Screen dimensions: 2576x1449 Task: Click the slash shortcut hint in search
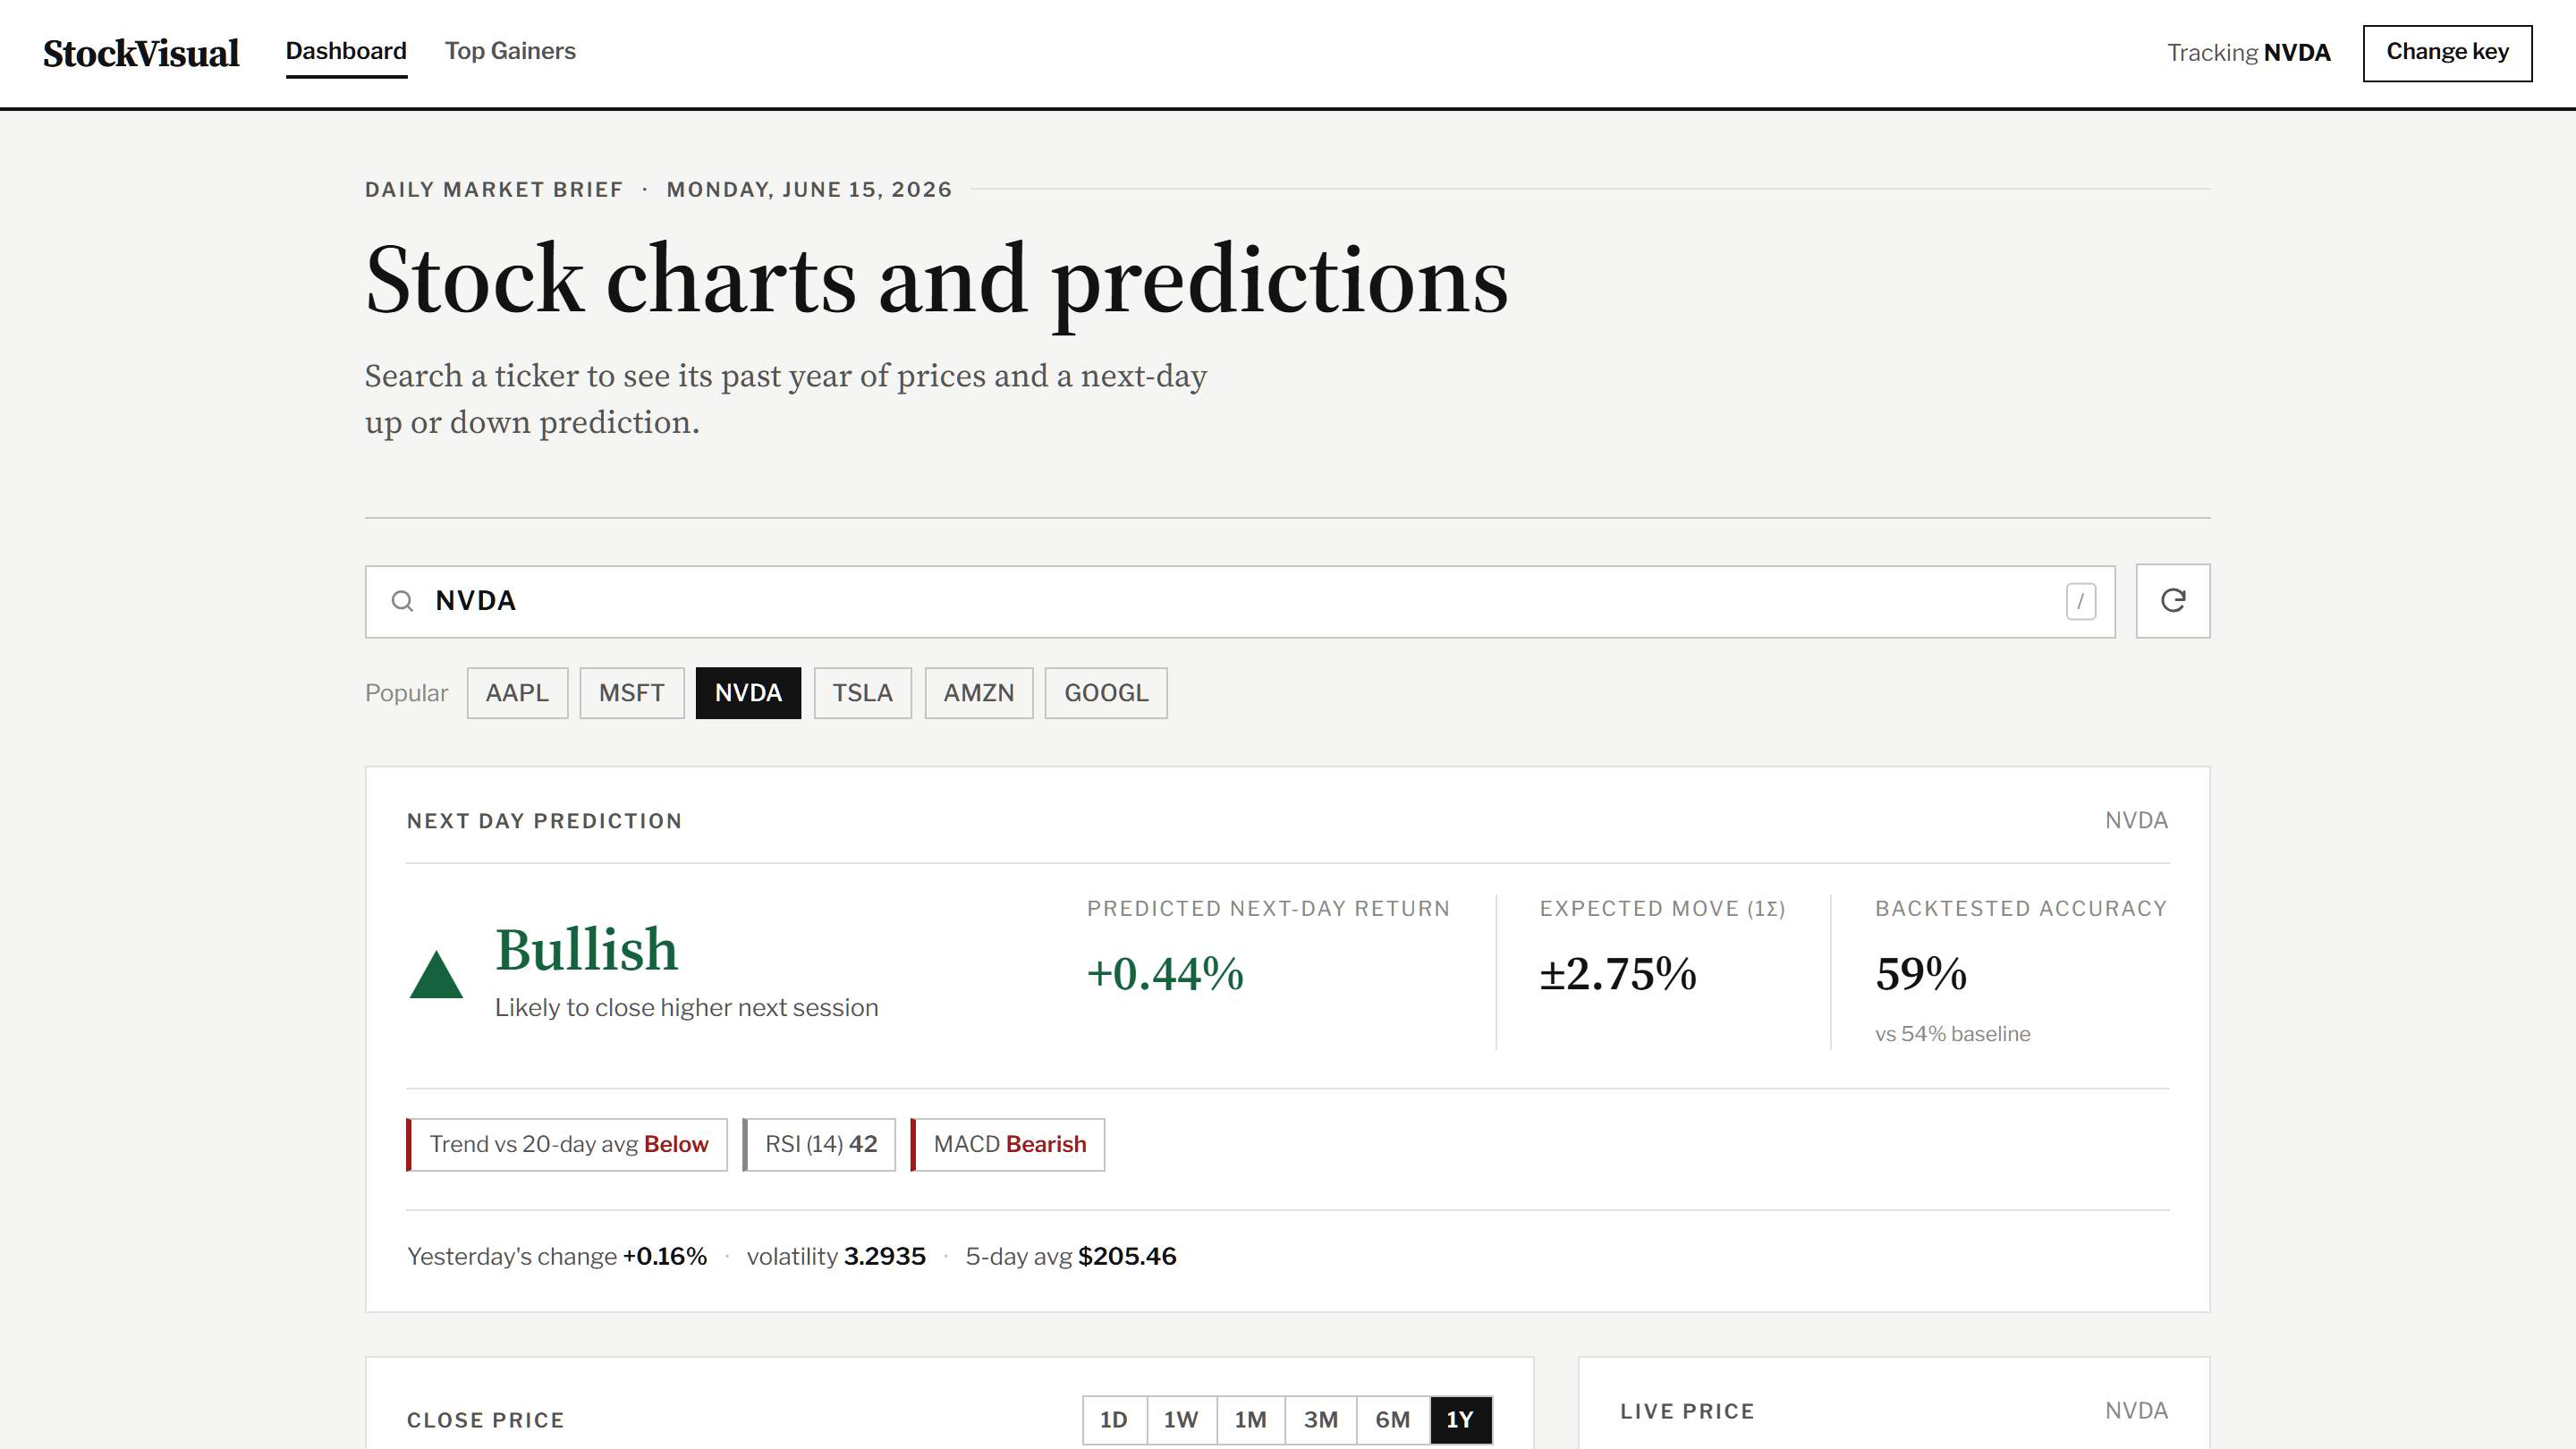pyautogui.click(x=2080, y=601)
